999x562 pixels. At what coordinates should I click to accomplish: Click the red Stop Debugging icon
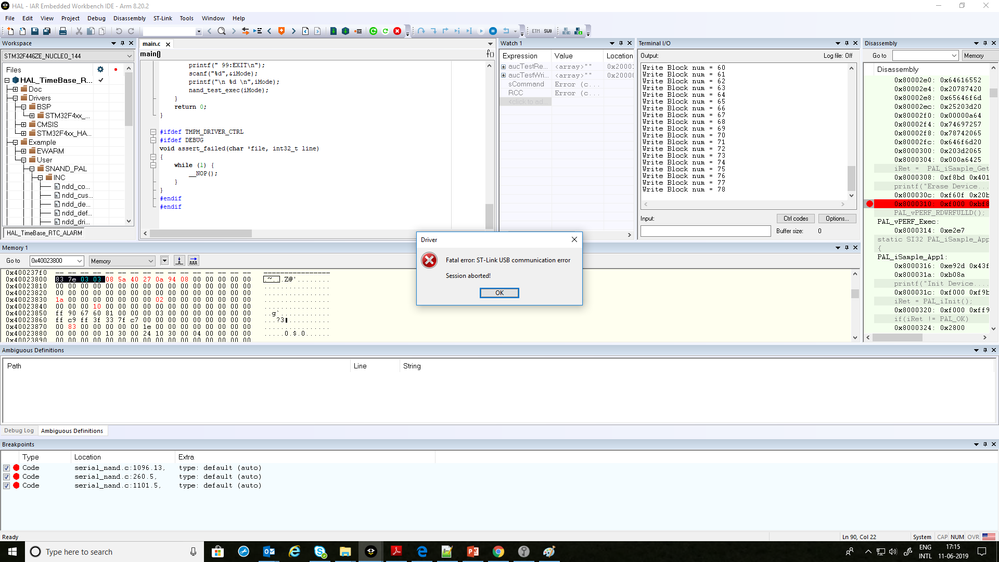pos(397,31)
